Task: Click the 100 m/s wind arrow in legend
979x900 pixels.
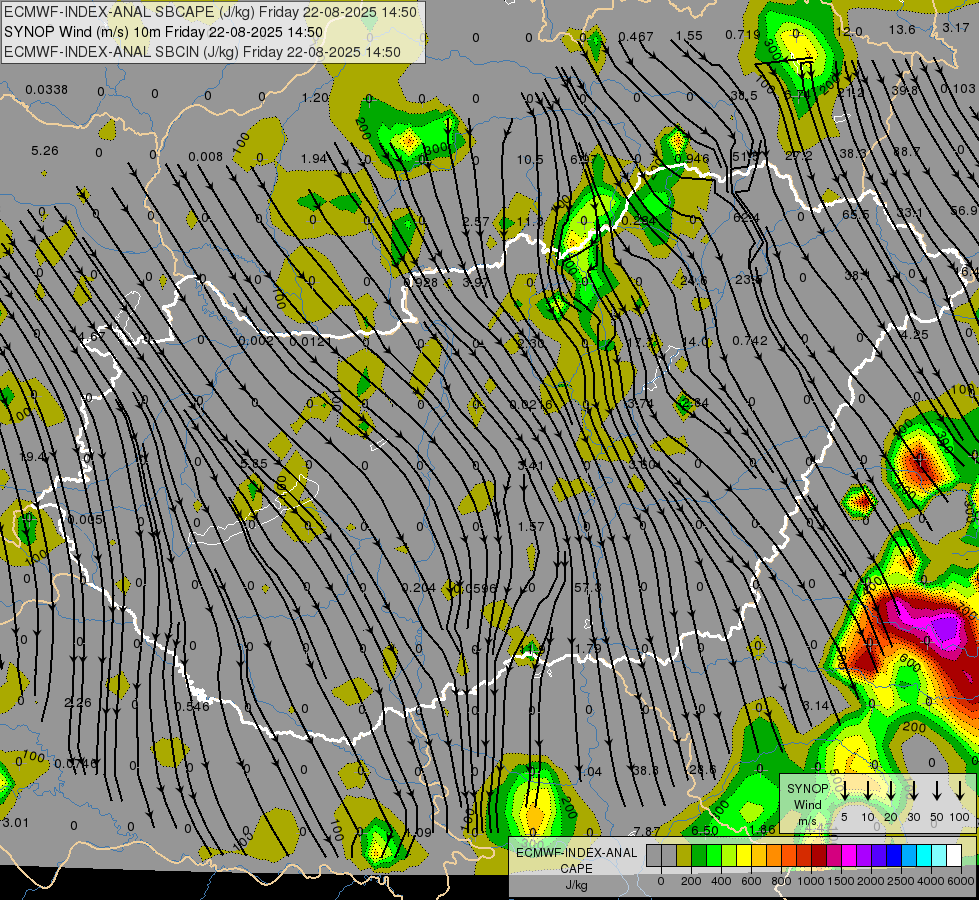Action: point(960,791)
